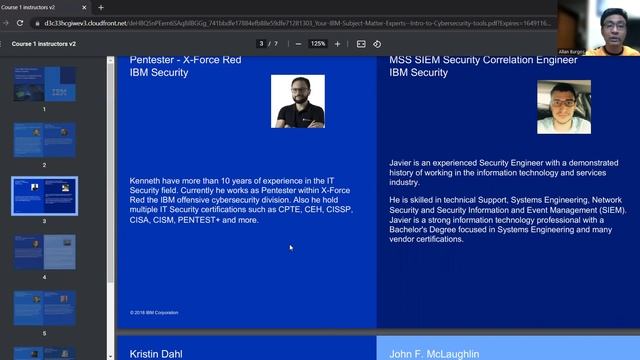This screenshot has height=360, width=640.
Task: Click the presenter webcam video
Action: [x=598, y=28]
